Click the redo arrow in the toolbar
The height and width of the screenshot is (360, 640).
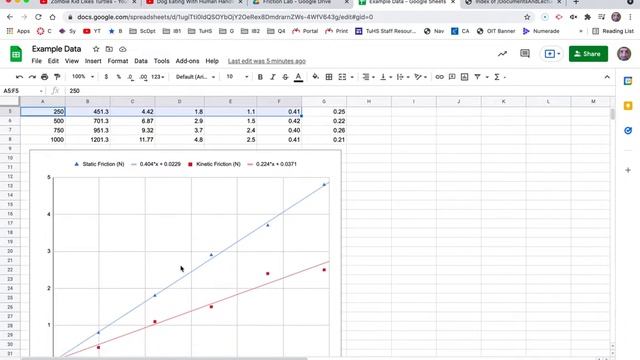coord(32,77)
